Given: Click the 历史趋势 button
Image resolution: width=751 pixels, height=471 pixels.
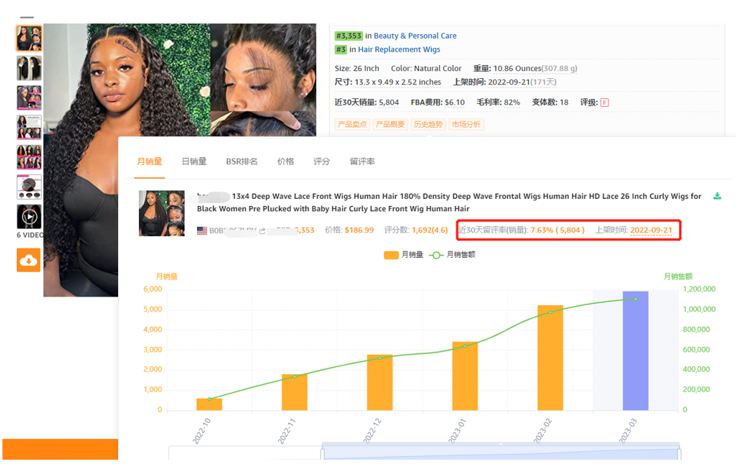Looking at the screenshot, I should [428, 125].
